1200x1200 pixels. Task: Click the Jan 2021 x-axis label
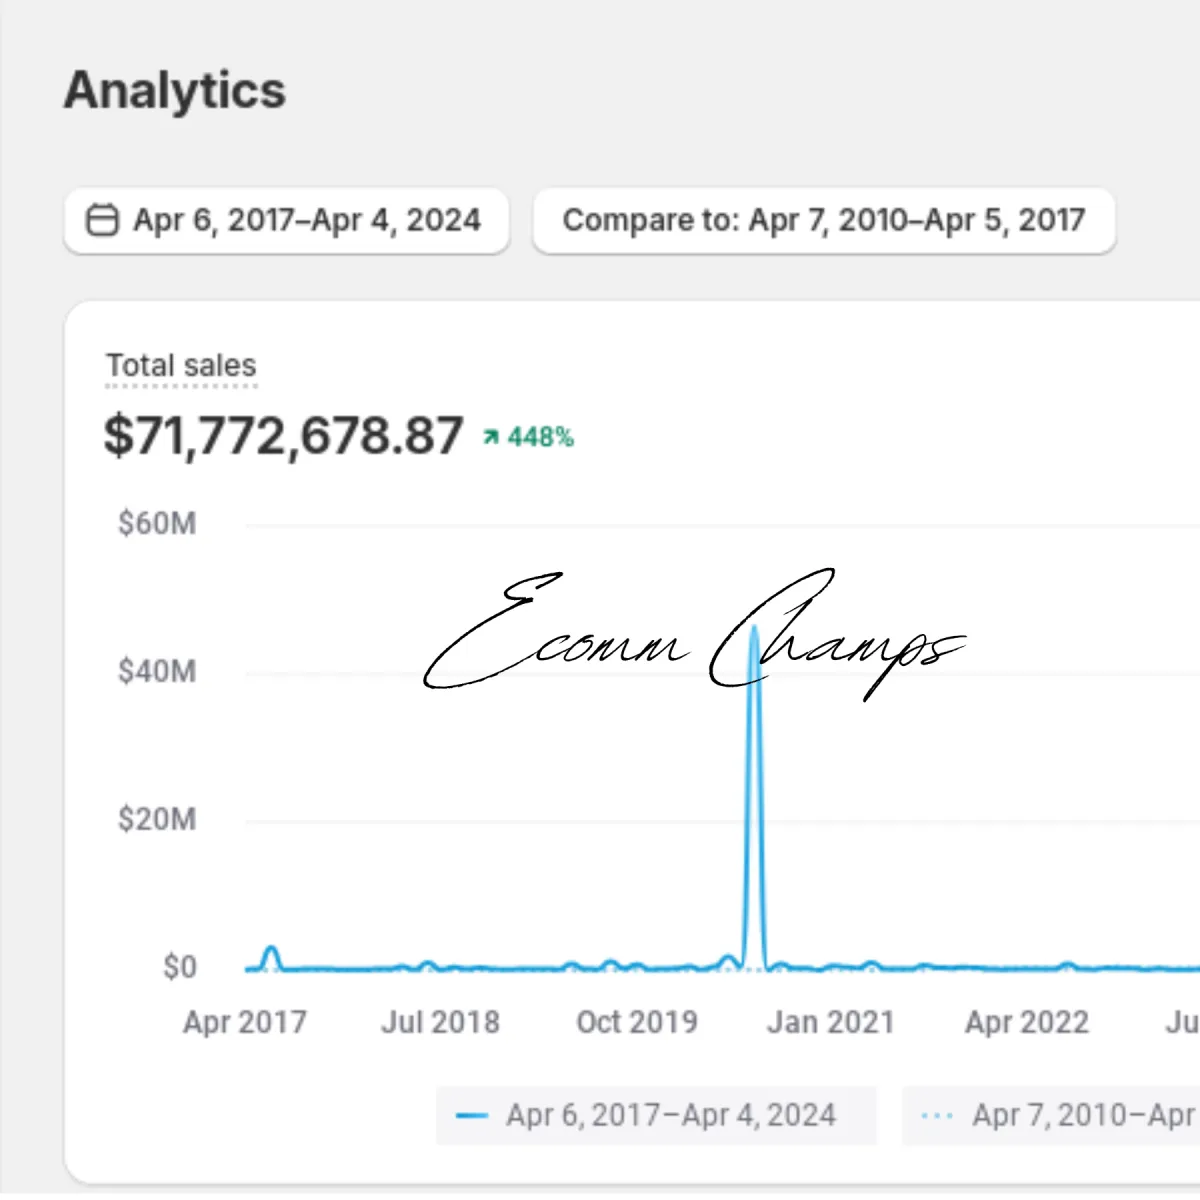point(830,1022)
